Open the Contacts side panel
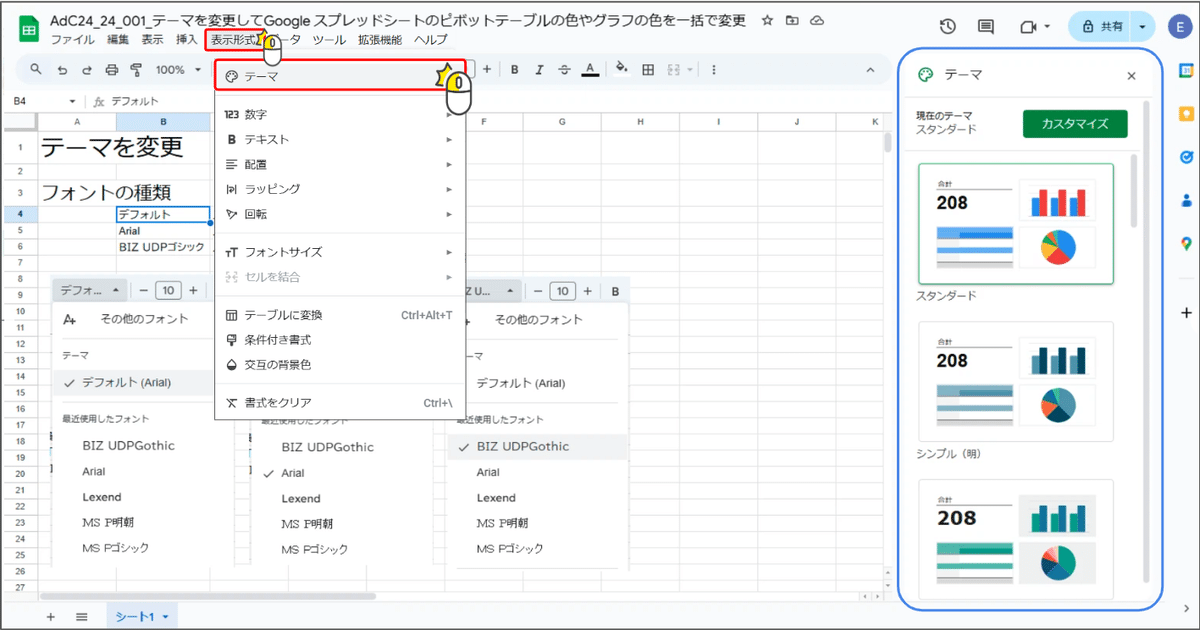The width and height of the screenshot is (1200, 630). [1186, 200]
